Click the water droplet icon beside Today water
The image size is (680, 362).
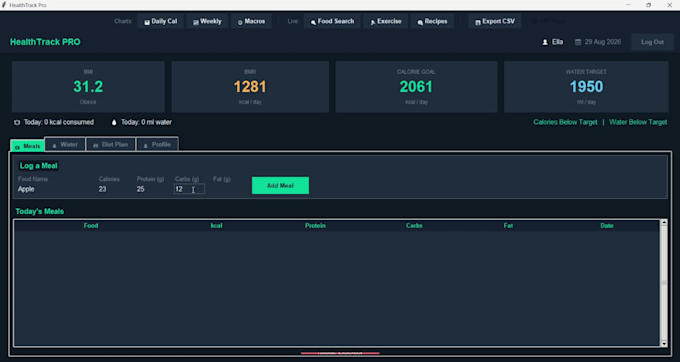tap(114, 122)
